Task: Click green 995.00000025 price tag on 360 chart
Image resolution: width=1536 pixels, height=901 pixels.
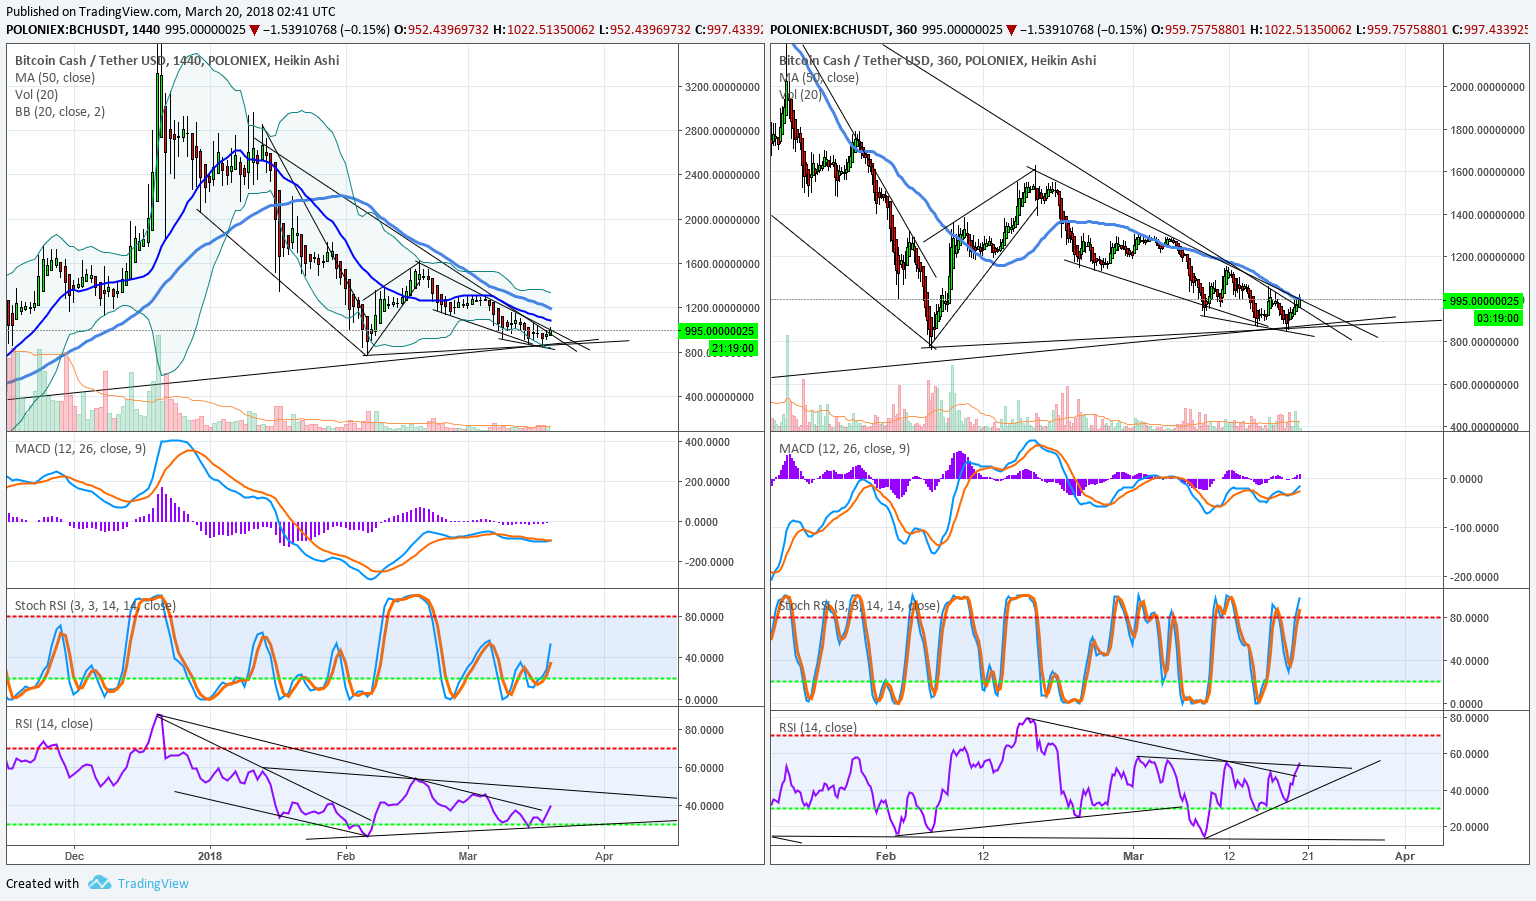Action: click(1483, 301)
